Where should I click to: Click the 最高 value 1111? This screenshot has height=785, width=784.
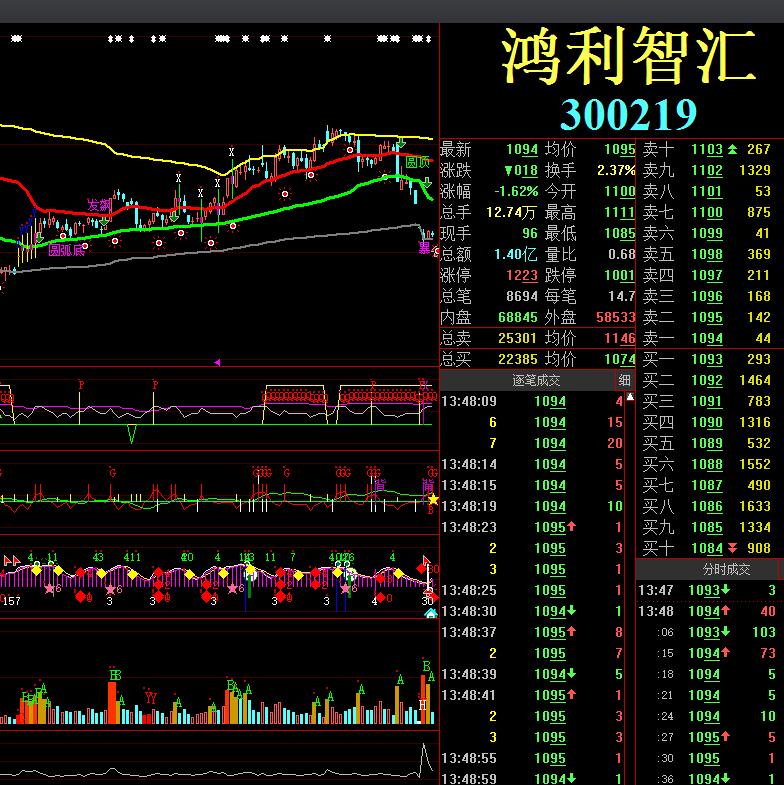pyautogui.click(x=619, y=212)
